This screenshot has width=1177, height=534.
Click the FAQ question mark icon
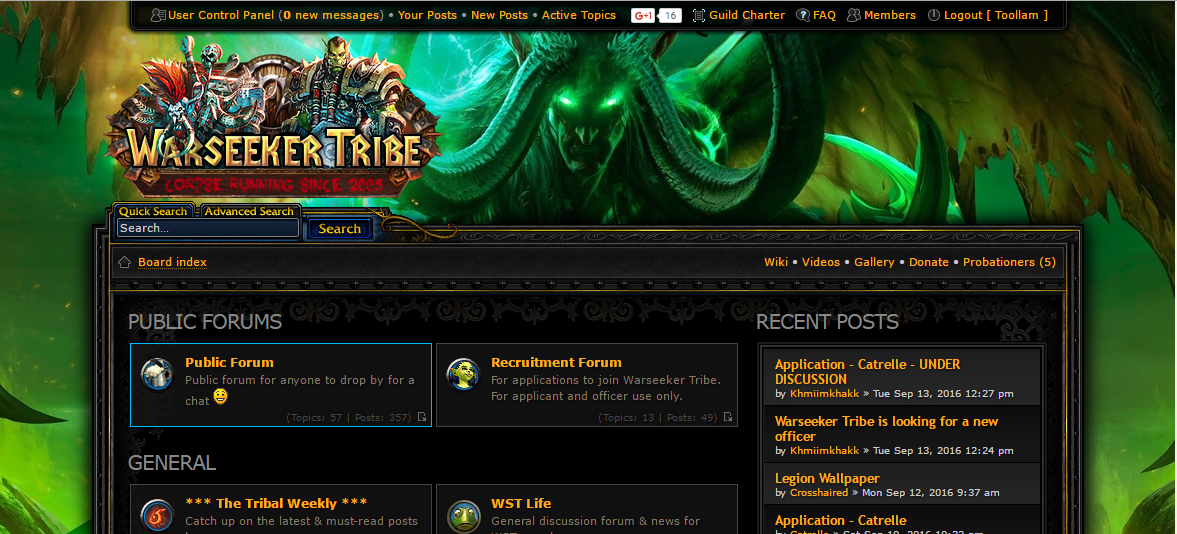coord(803,15)
